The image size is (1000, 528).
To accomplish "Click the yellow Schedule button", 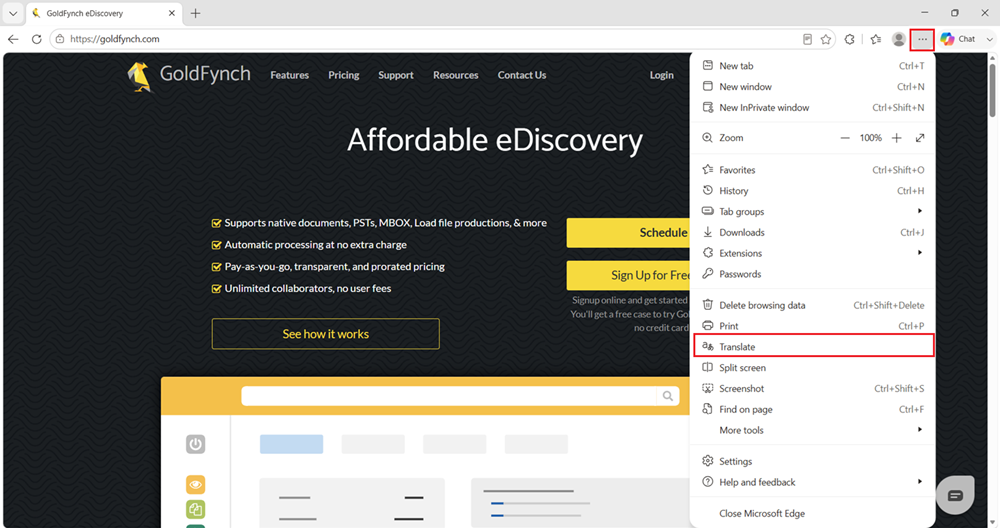I will (x=628, y=233).
